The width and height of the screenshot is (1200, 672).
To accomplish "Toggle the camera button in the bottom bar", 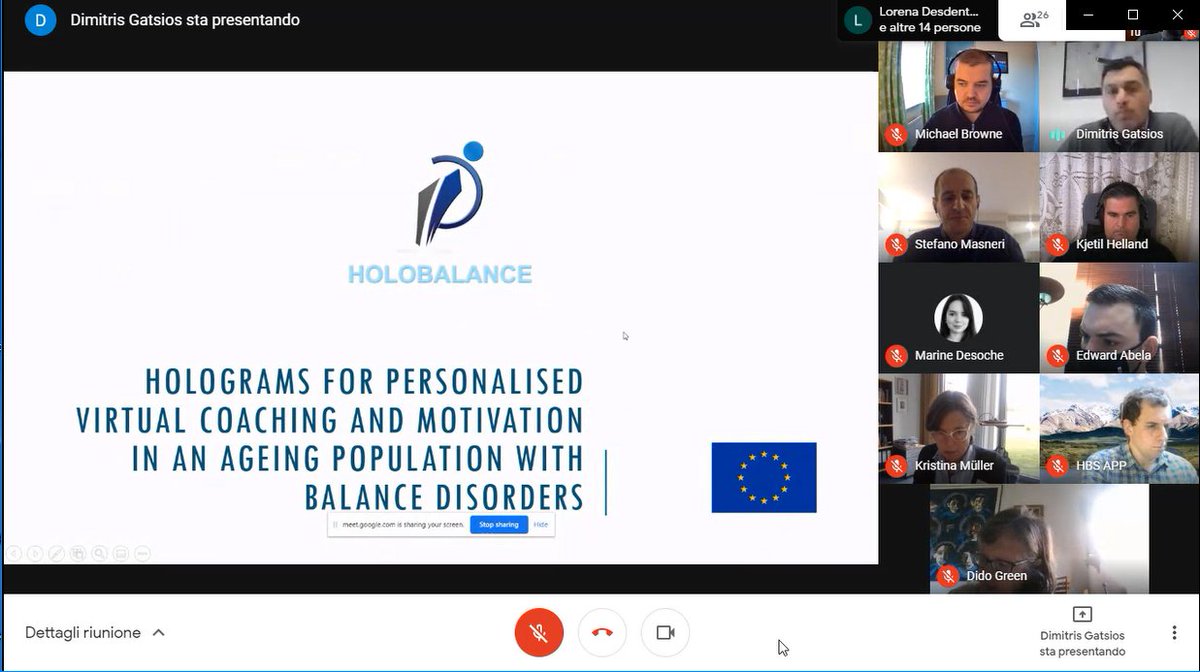I will click(x=665, y=633).
